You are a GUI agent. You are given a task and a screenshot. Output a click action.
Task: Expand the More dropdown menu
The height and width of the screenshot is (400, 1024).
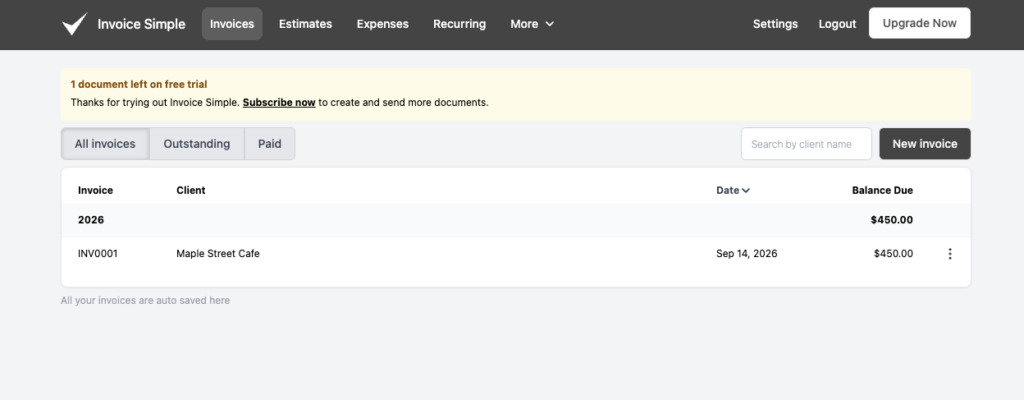point(532,24)
